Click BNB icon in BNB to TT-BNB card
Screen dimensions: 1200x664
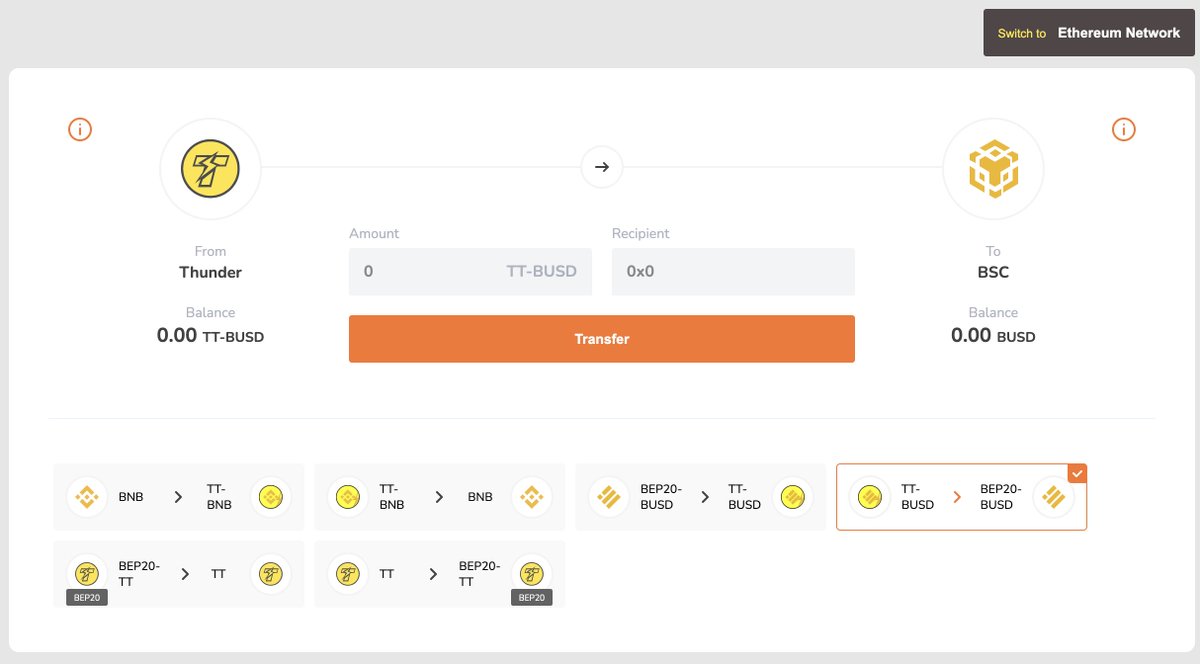87,496
